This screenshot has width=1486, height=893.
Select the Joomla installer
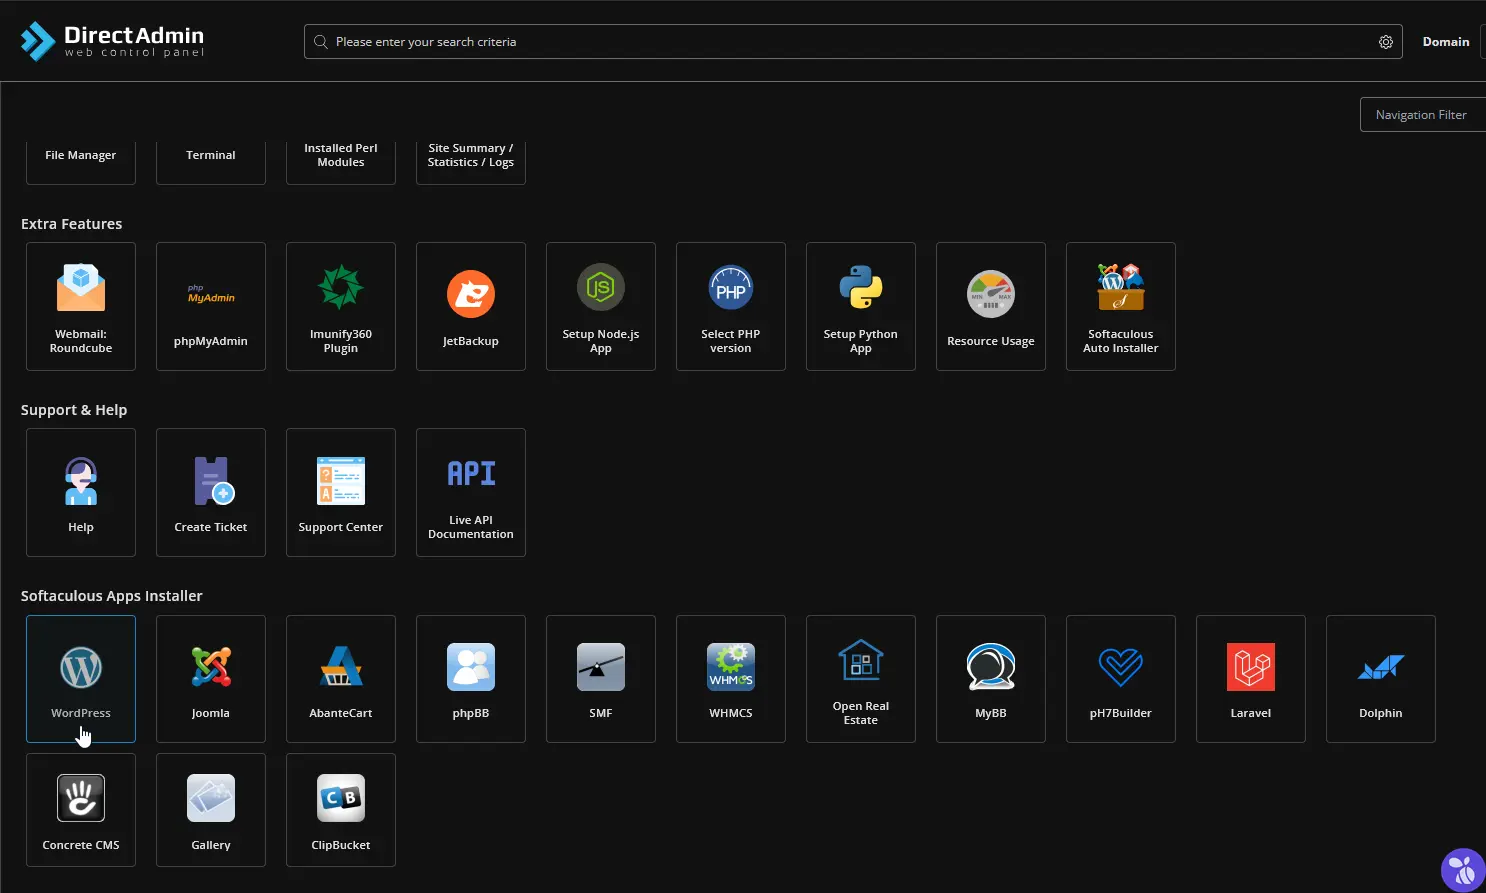pyautogui.click(x=211, y=679)
